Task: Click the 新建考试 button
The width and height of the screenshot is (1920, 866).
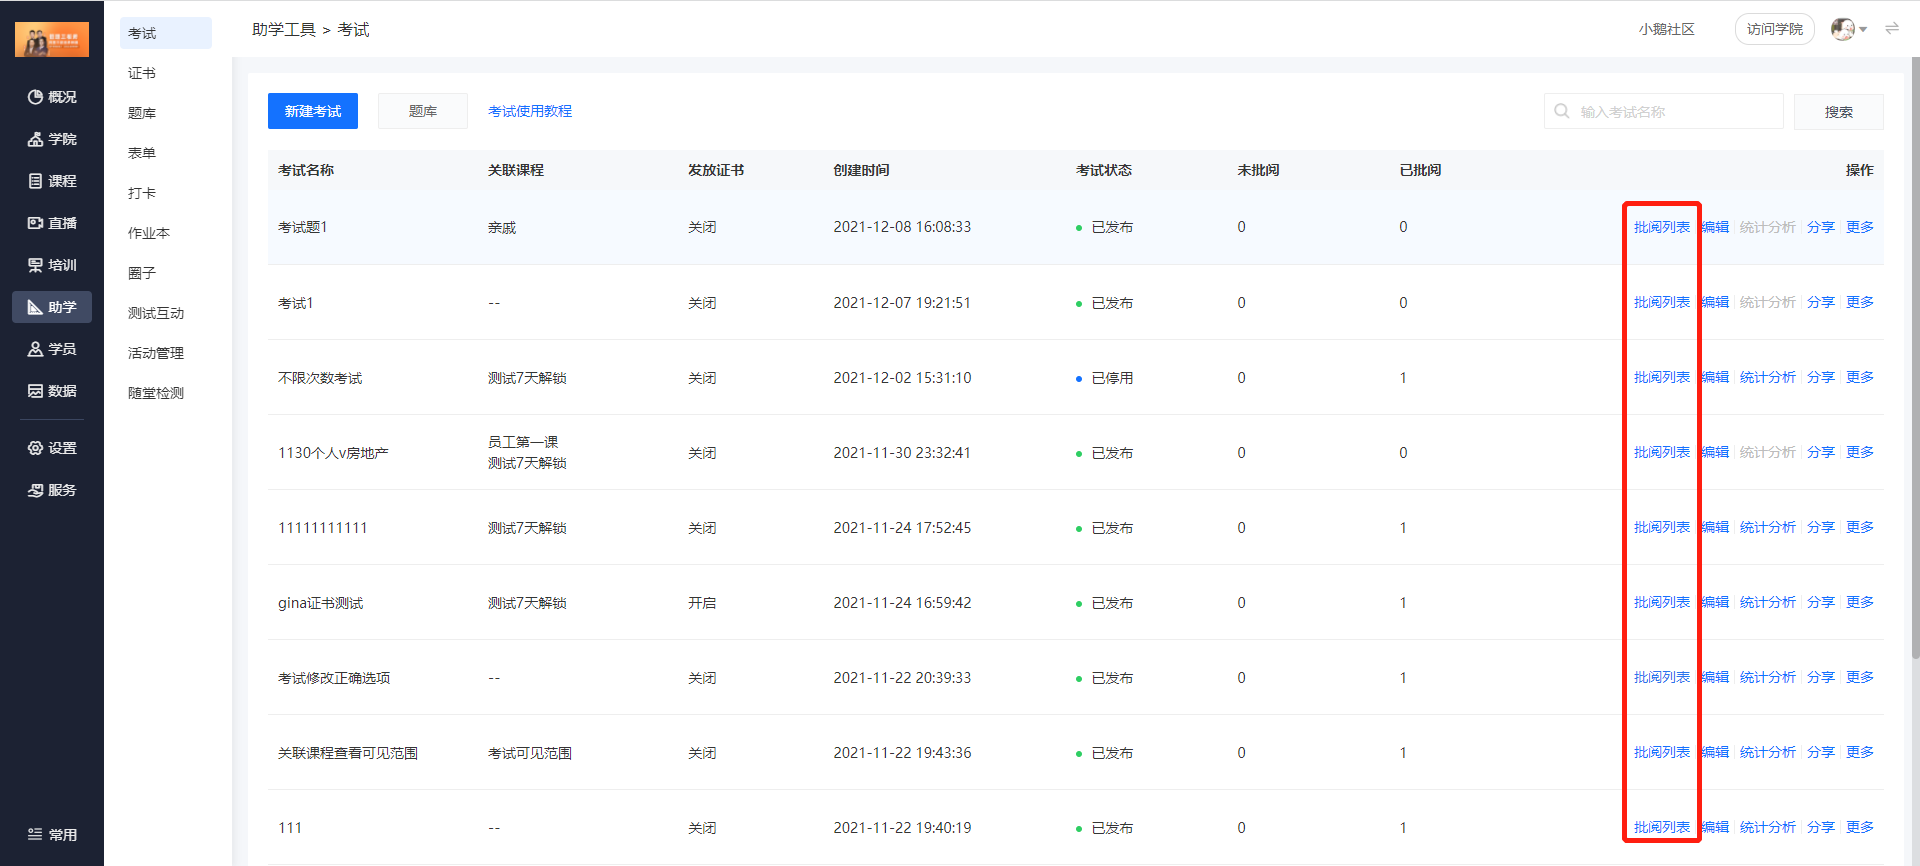Action: 312,111
